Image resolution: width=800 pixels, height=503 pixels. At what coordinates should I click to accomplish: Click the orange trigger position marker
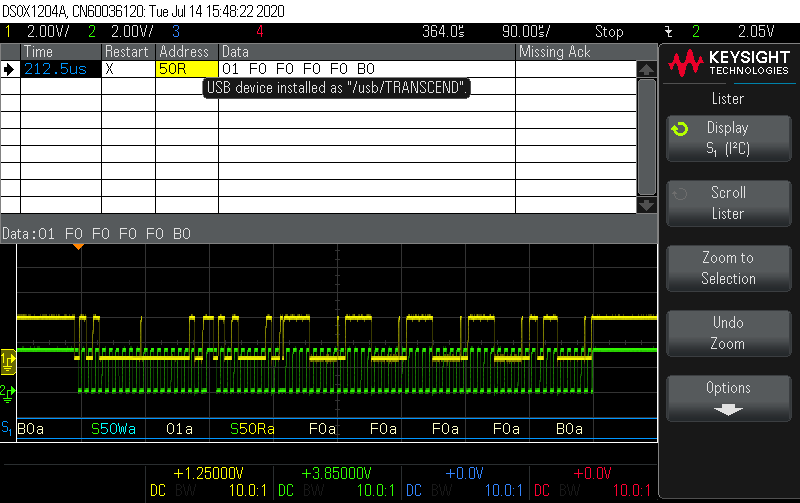click(x=78, y=247)
